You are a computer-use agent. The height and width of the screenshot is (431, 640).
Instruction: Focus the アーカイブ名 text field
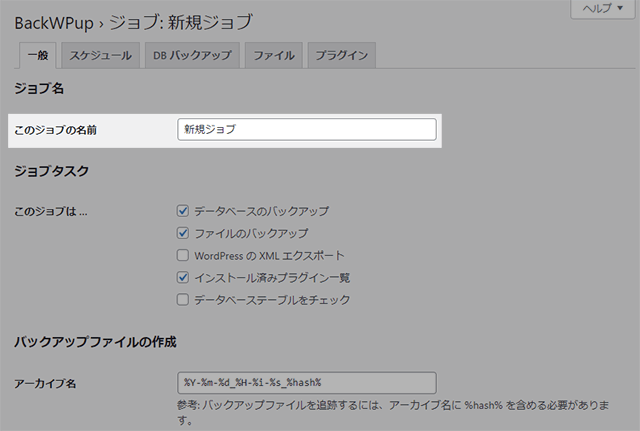(x=306, y=383)
